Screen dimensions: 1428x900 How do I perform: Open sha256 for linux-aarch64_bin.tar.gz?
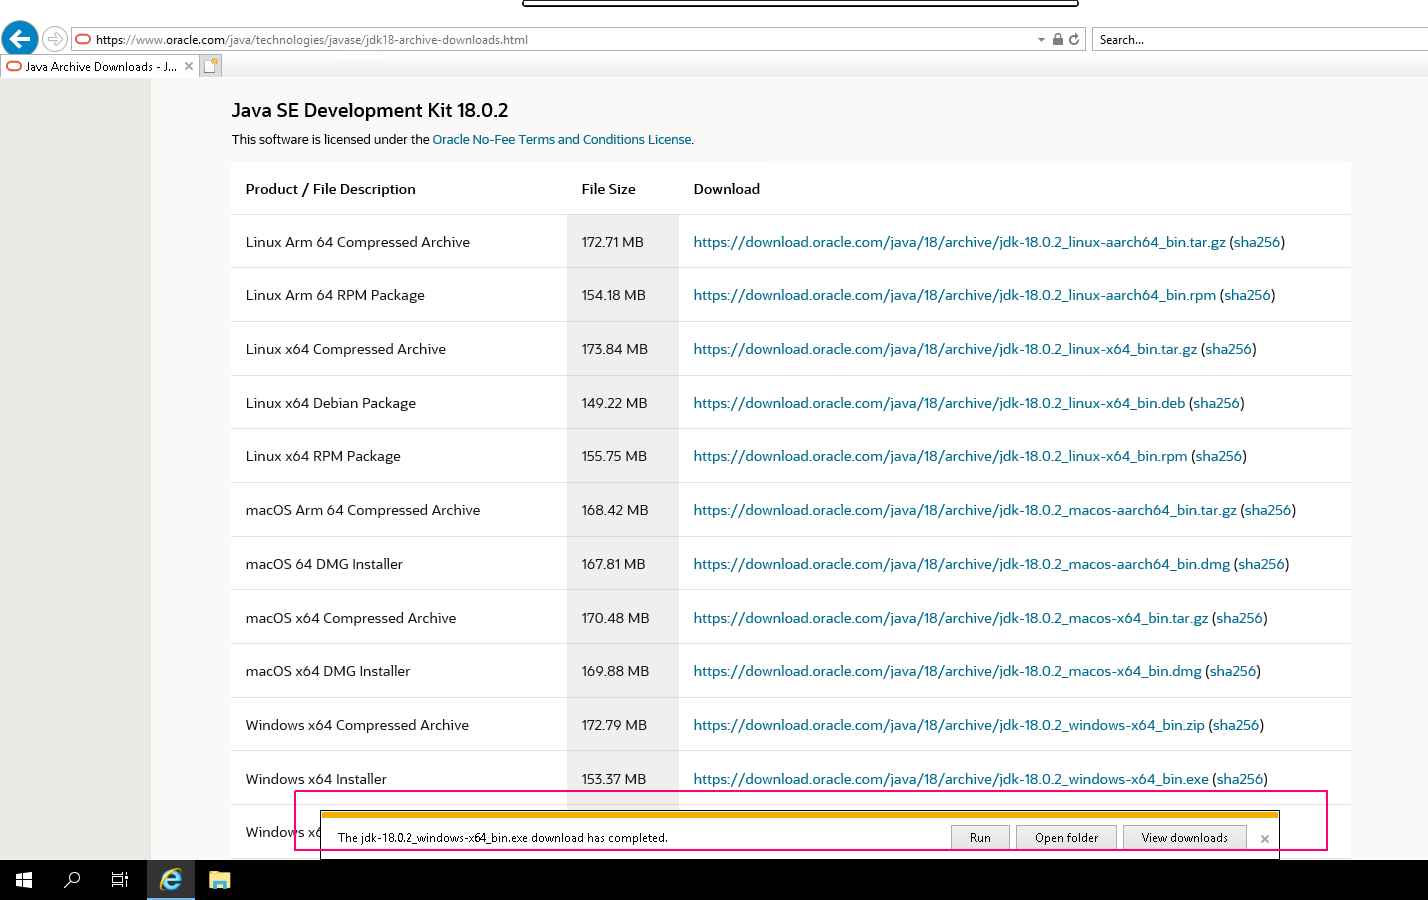coord(1257,242)
